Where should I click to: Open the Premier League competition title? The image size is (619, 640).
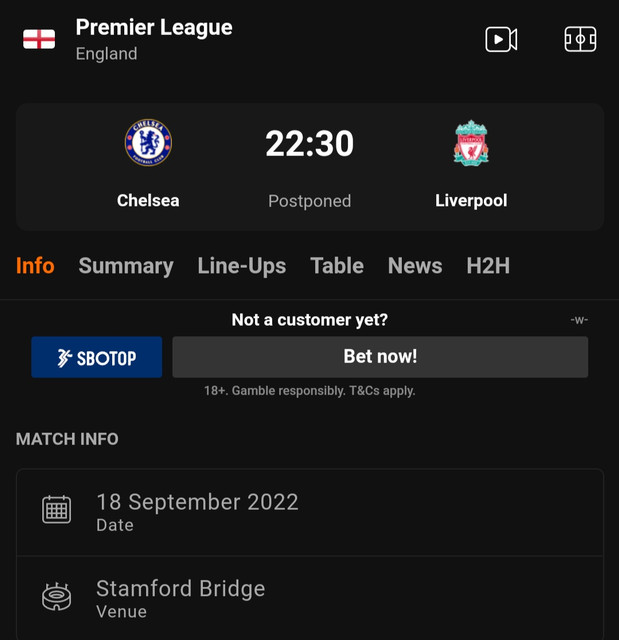click(x=154, y=28)
